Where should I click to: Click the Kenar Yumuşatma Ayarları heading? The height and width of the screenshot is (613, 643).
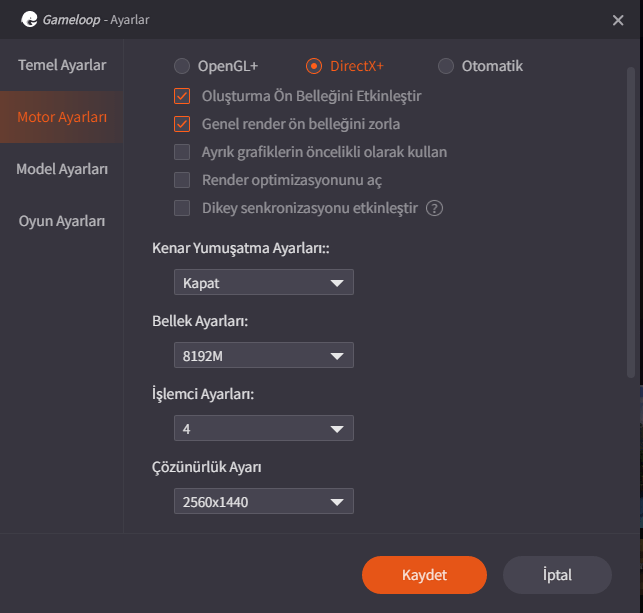241,248
